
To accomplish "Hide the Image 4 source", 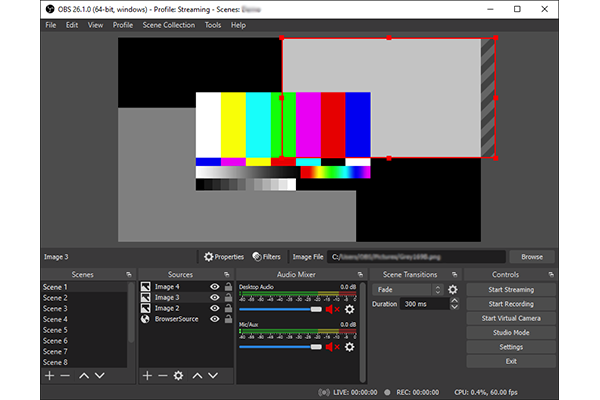I will pos(214,287).
